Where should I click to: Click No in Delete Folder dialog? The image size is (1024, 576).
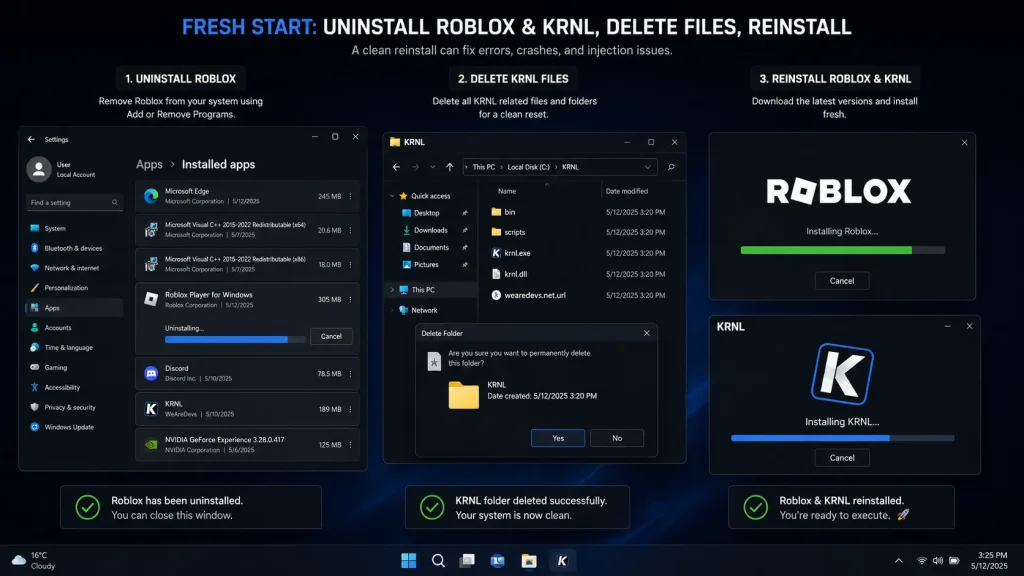[617, 438]
